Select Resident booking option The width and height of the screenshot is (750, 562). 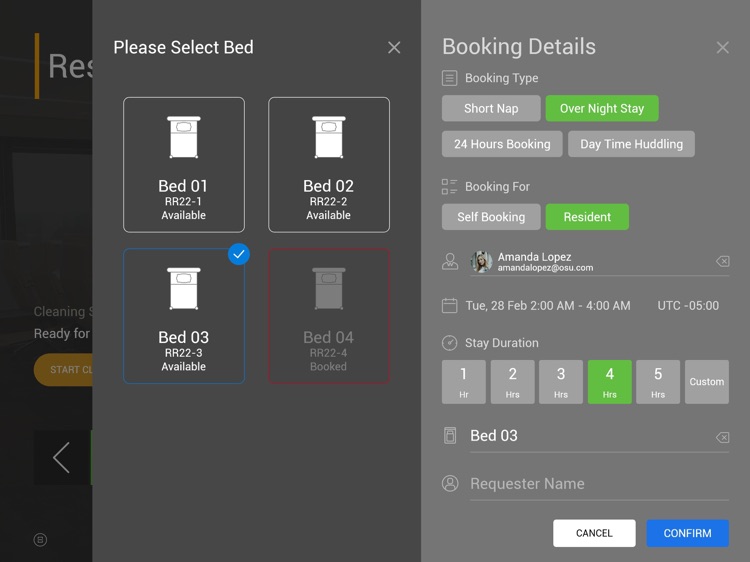[587, 217]
